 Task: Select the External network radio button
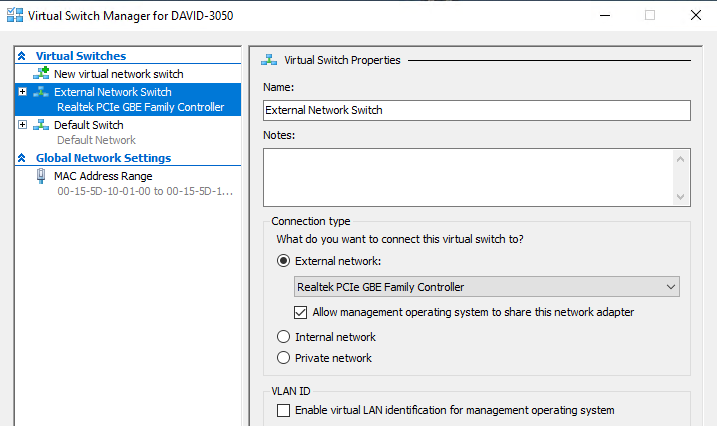[284, 261]
